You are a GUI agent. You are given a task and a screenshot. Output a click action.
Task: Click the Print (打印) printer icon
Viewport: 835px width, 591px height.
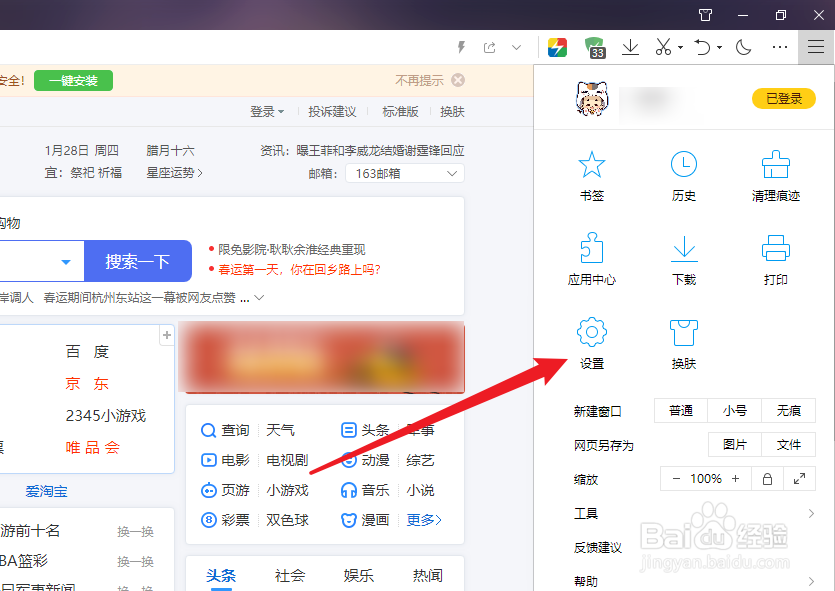click(x=776, y=248)
